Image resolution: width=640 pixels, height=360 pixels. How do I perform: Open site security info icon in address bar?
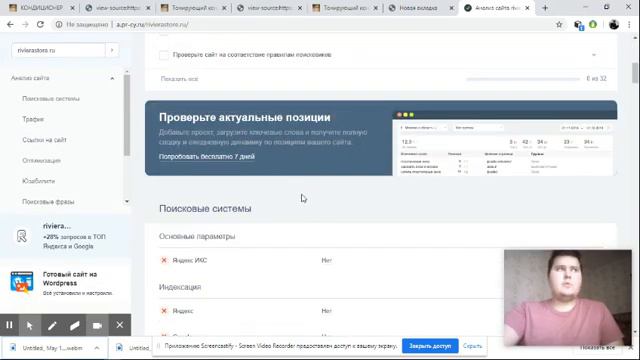[x=59, y=24]
